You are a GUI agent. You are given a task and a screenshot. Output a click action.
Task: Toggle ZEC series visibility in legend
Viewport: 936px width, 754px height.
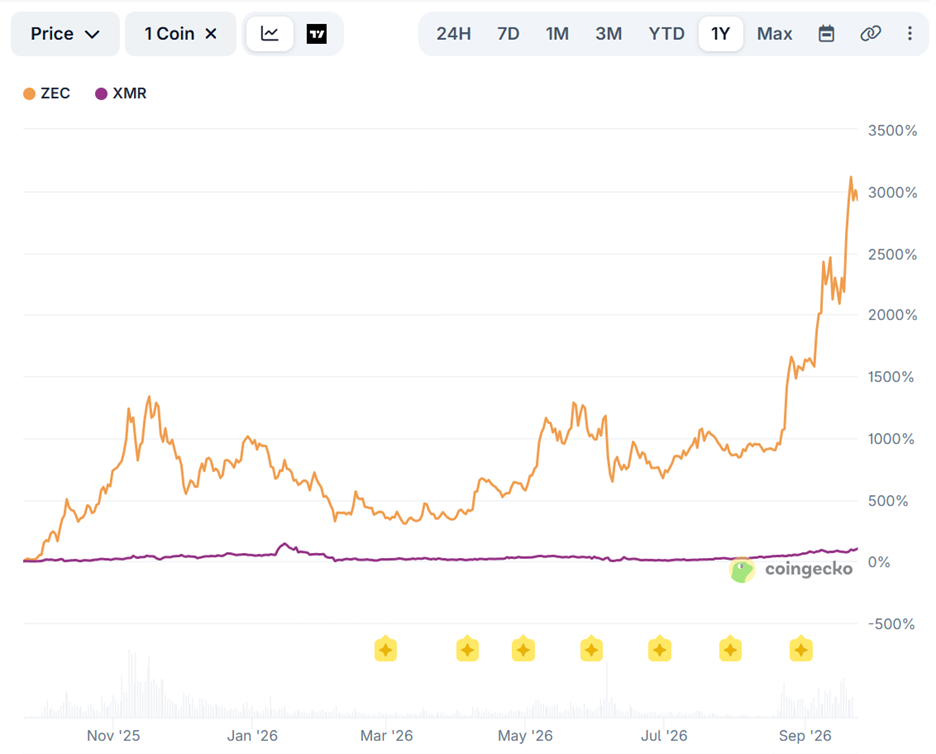tap(47, 94)
